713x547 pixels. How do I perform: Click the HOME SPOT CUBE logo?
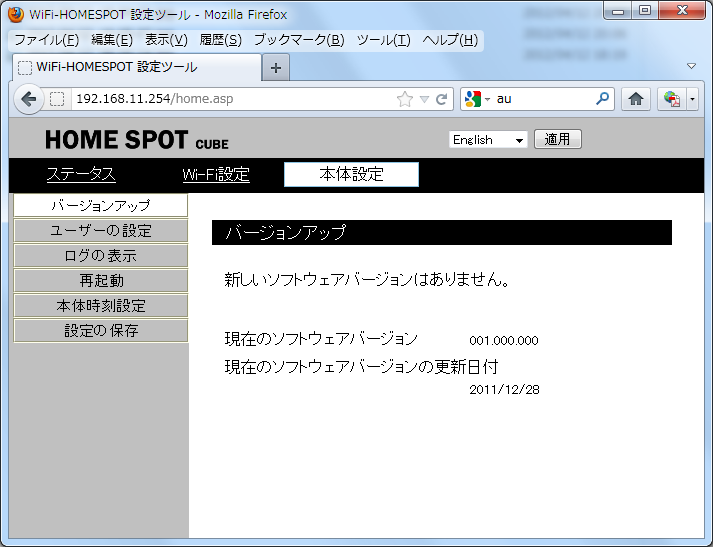pyautogui.click(x=136, y=140)
